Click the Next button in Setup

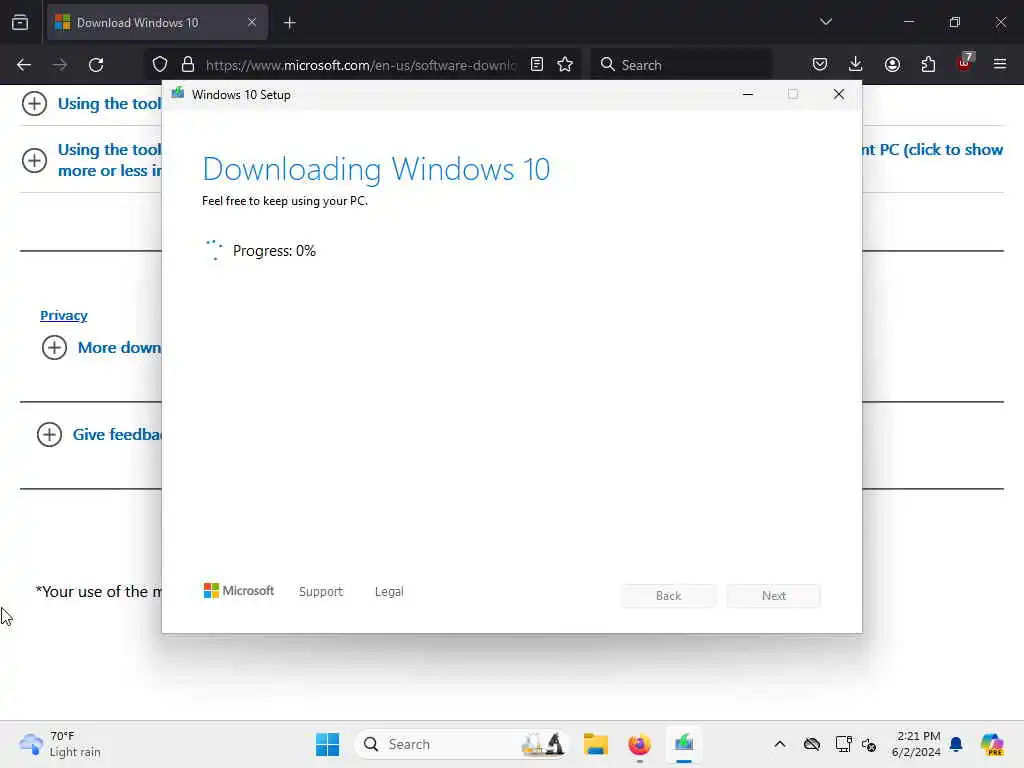pyautogui.click(x=774, y=596)
